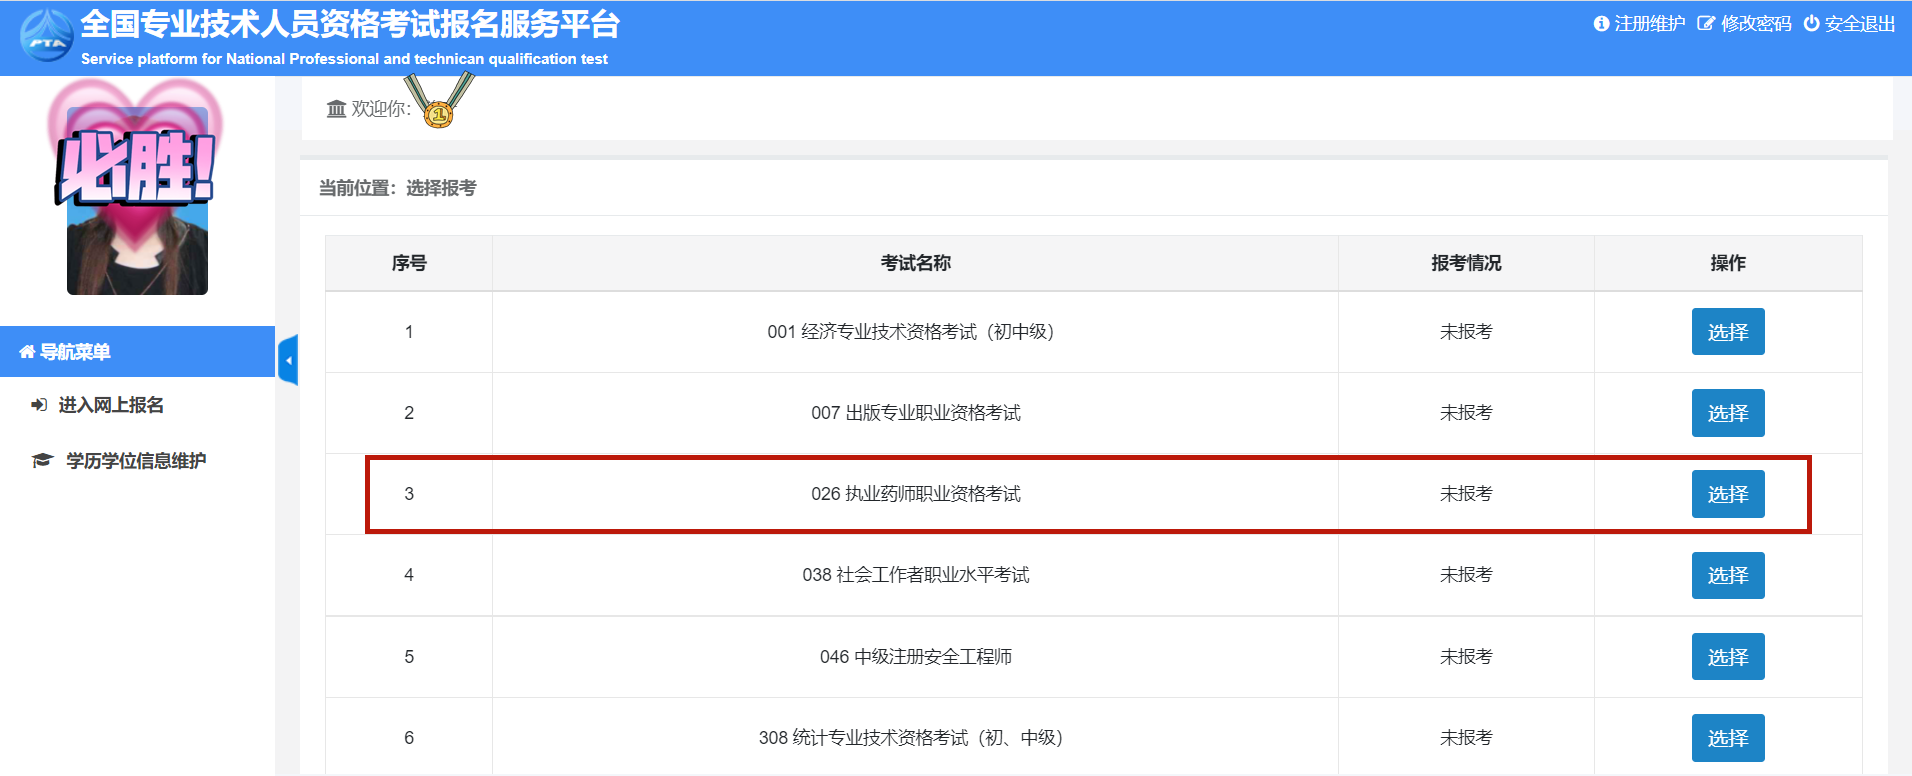Image resolution: width=1912 pixels, height=776 pixels.
Task: Click 选择 for 308 统计专业技术资格考试
Action: pos(1728,738)
